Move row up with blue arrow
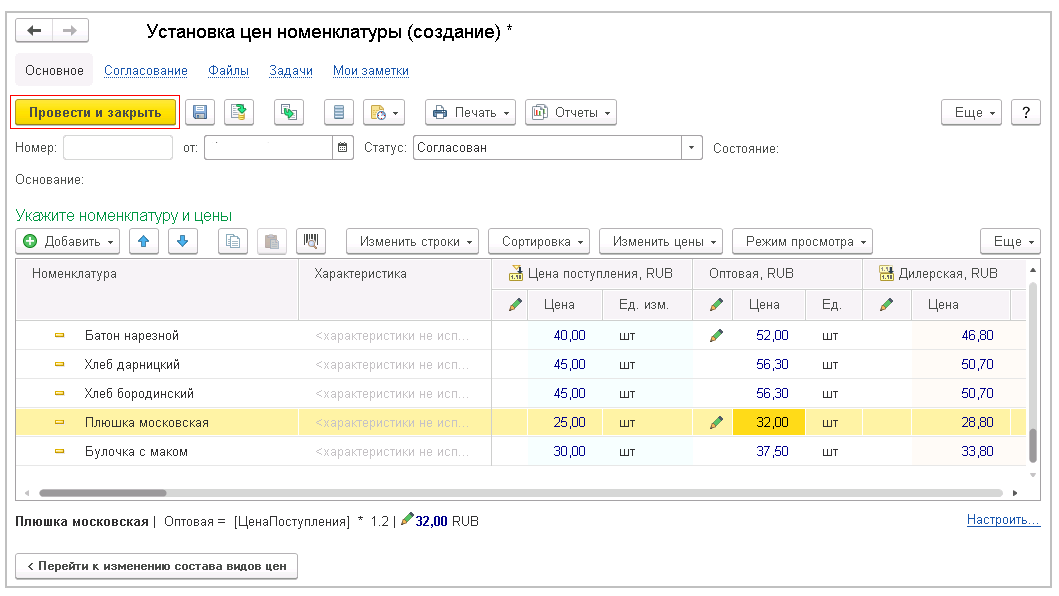This screenshot has width=1059, height=596. [x=143, y=241]
